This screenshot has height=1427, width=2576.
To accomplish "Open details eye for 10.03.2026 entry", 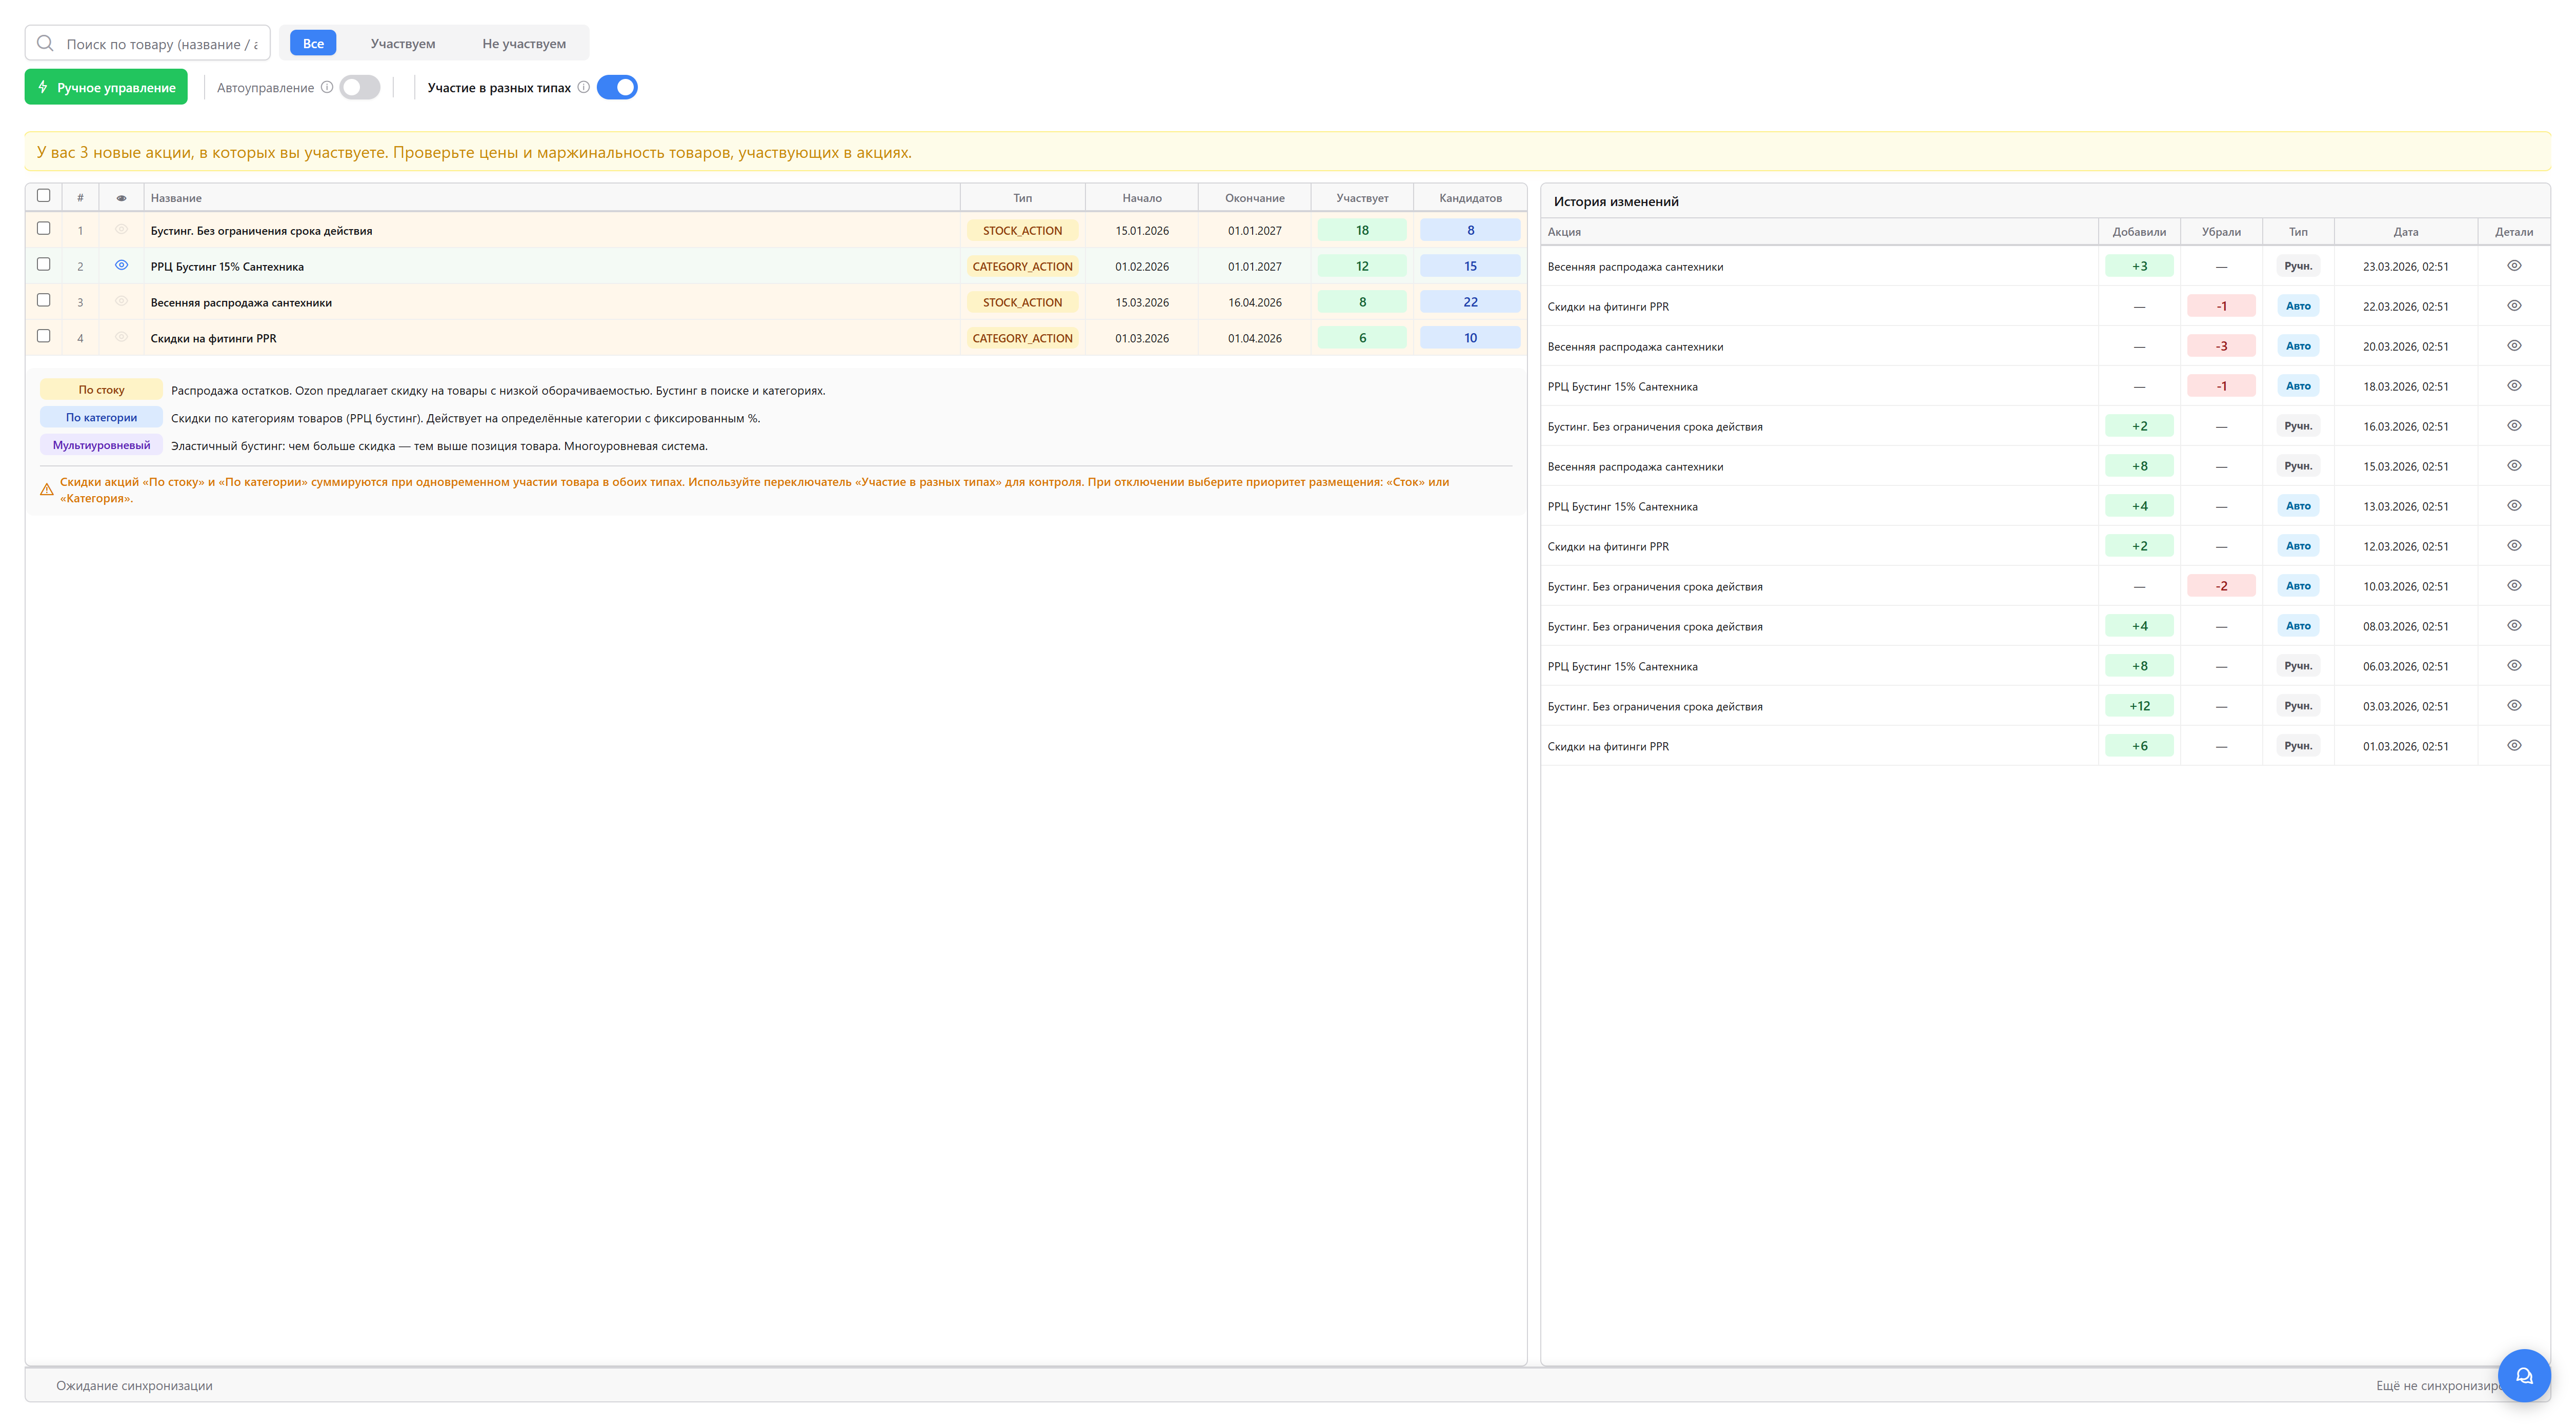I will [x=2513, y=586].
